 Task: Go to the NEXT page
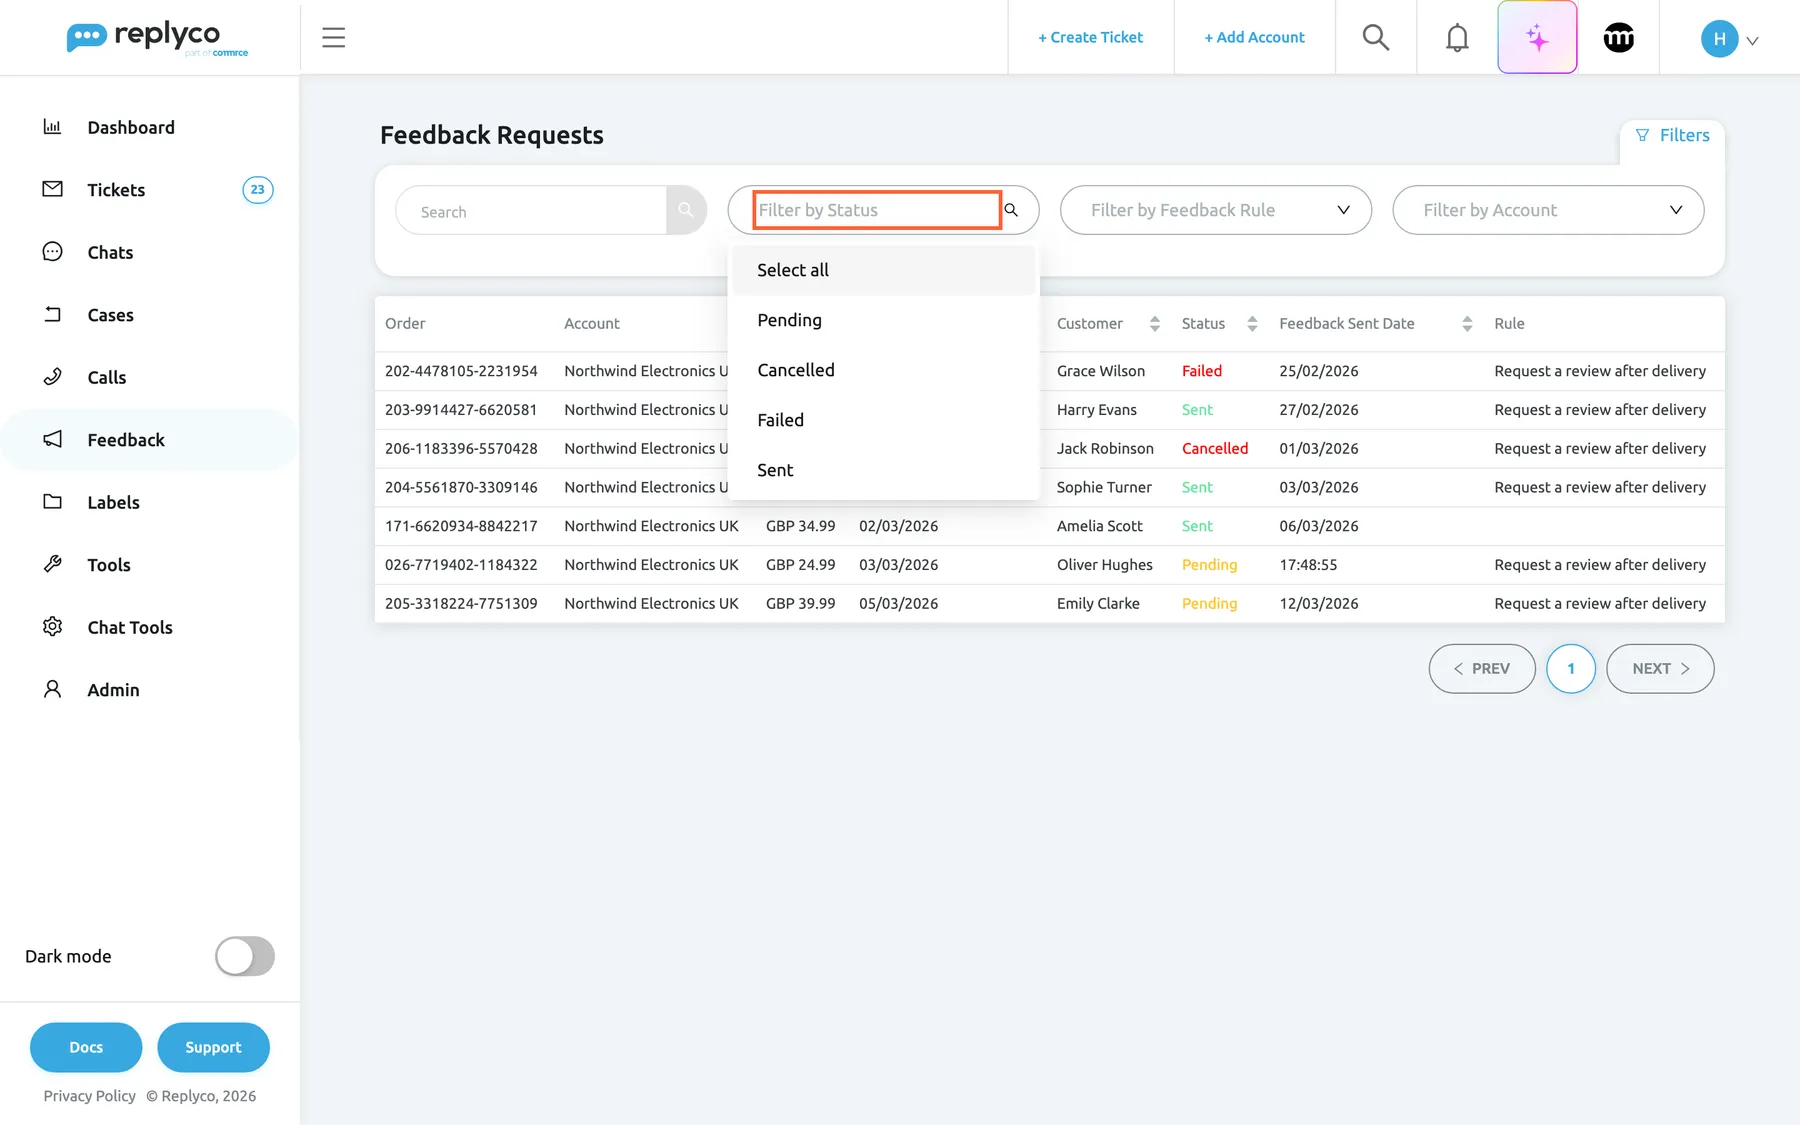click(1660, 668)
